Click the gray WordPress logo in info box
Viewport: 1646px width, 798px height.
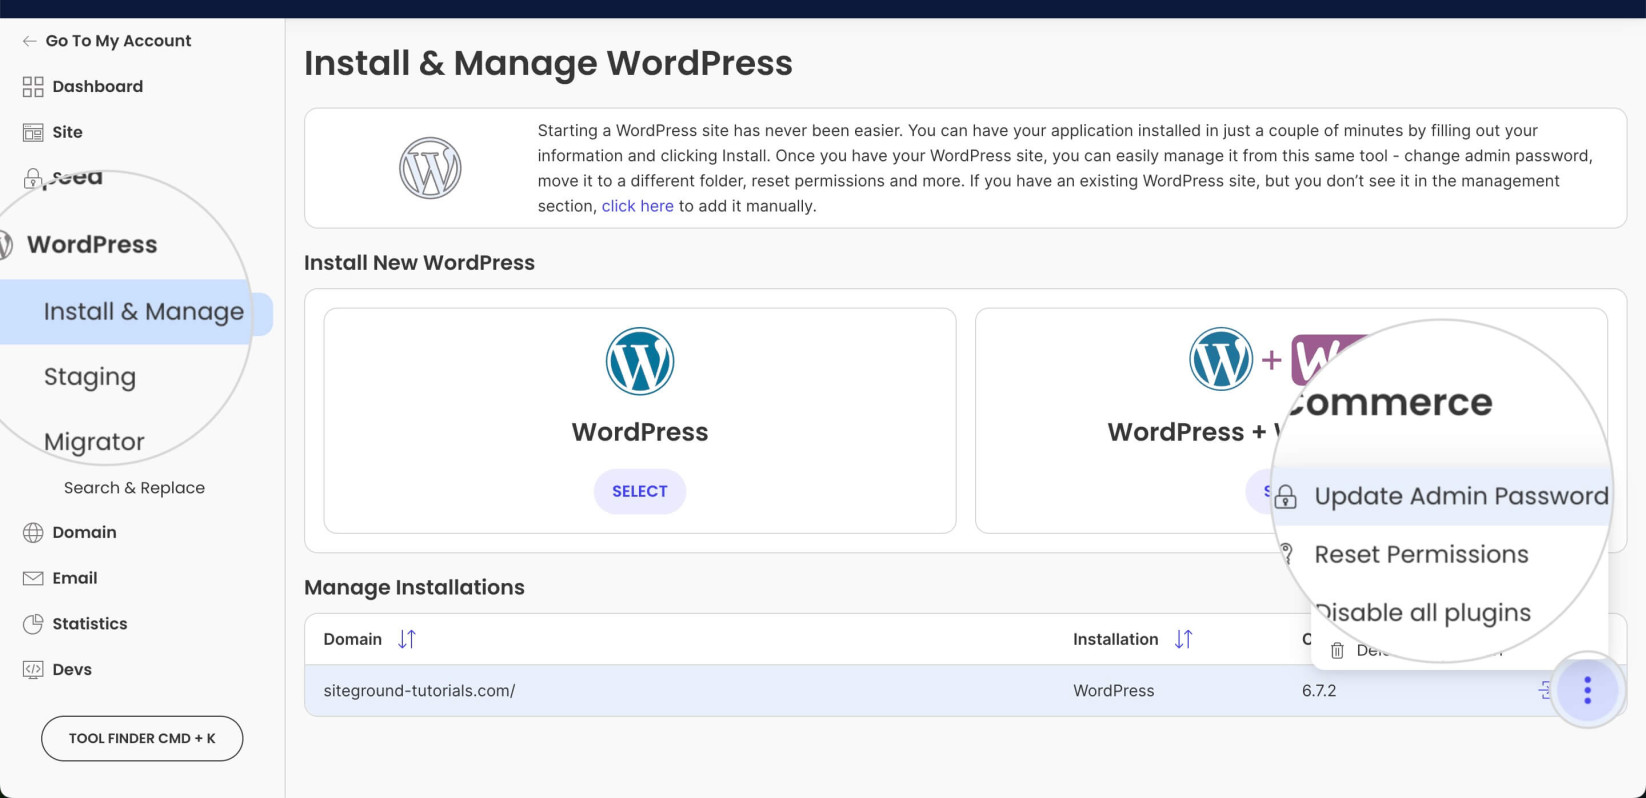[x=430, y=168]
